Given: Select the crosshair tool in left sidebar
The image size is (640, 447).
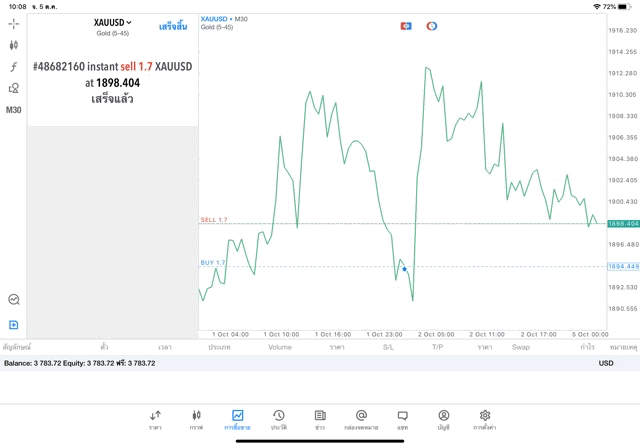Looking at the screenshot, I should [x=14, y=24].
